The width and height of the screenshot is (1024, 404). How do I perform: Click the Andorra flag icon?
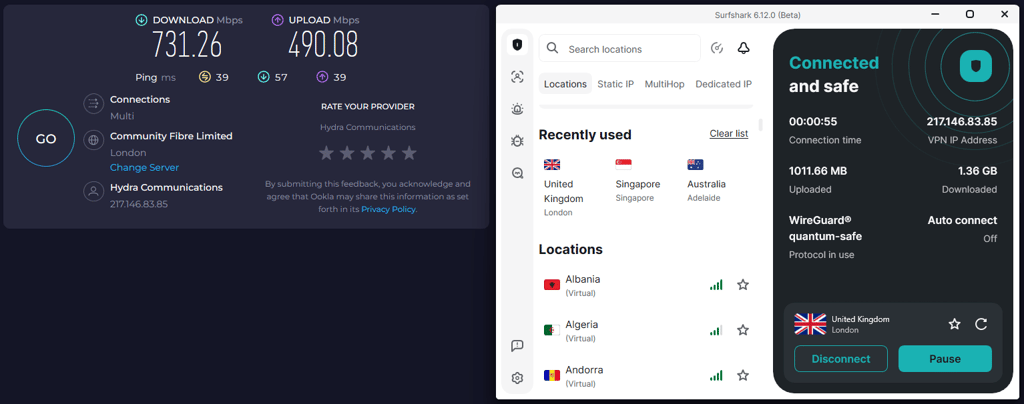[x=552, y=375]
